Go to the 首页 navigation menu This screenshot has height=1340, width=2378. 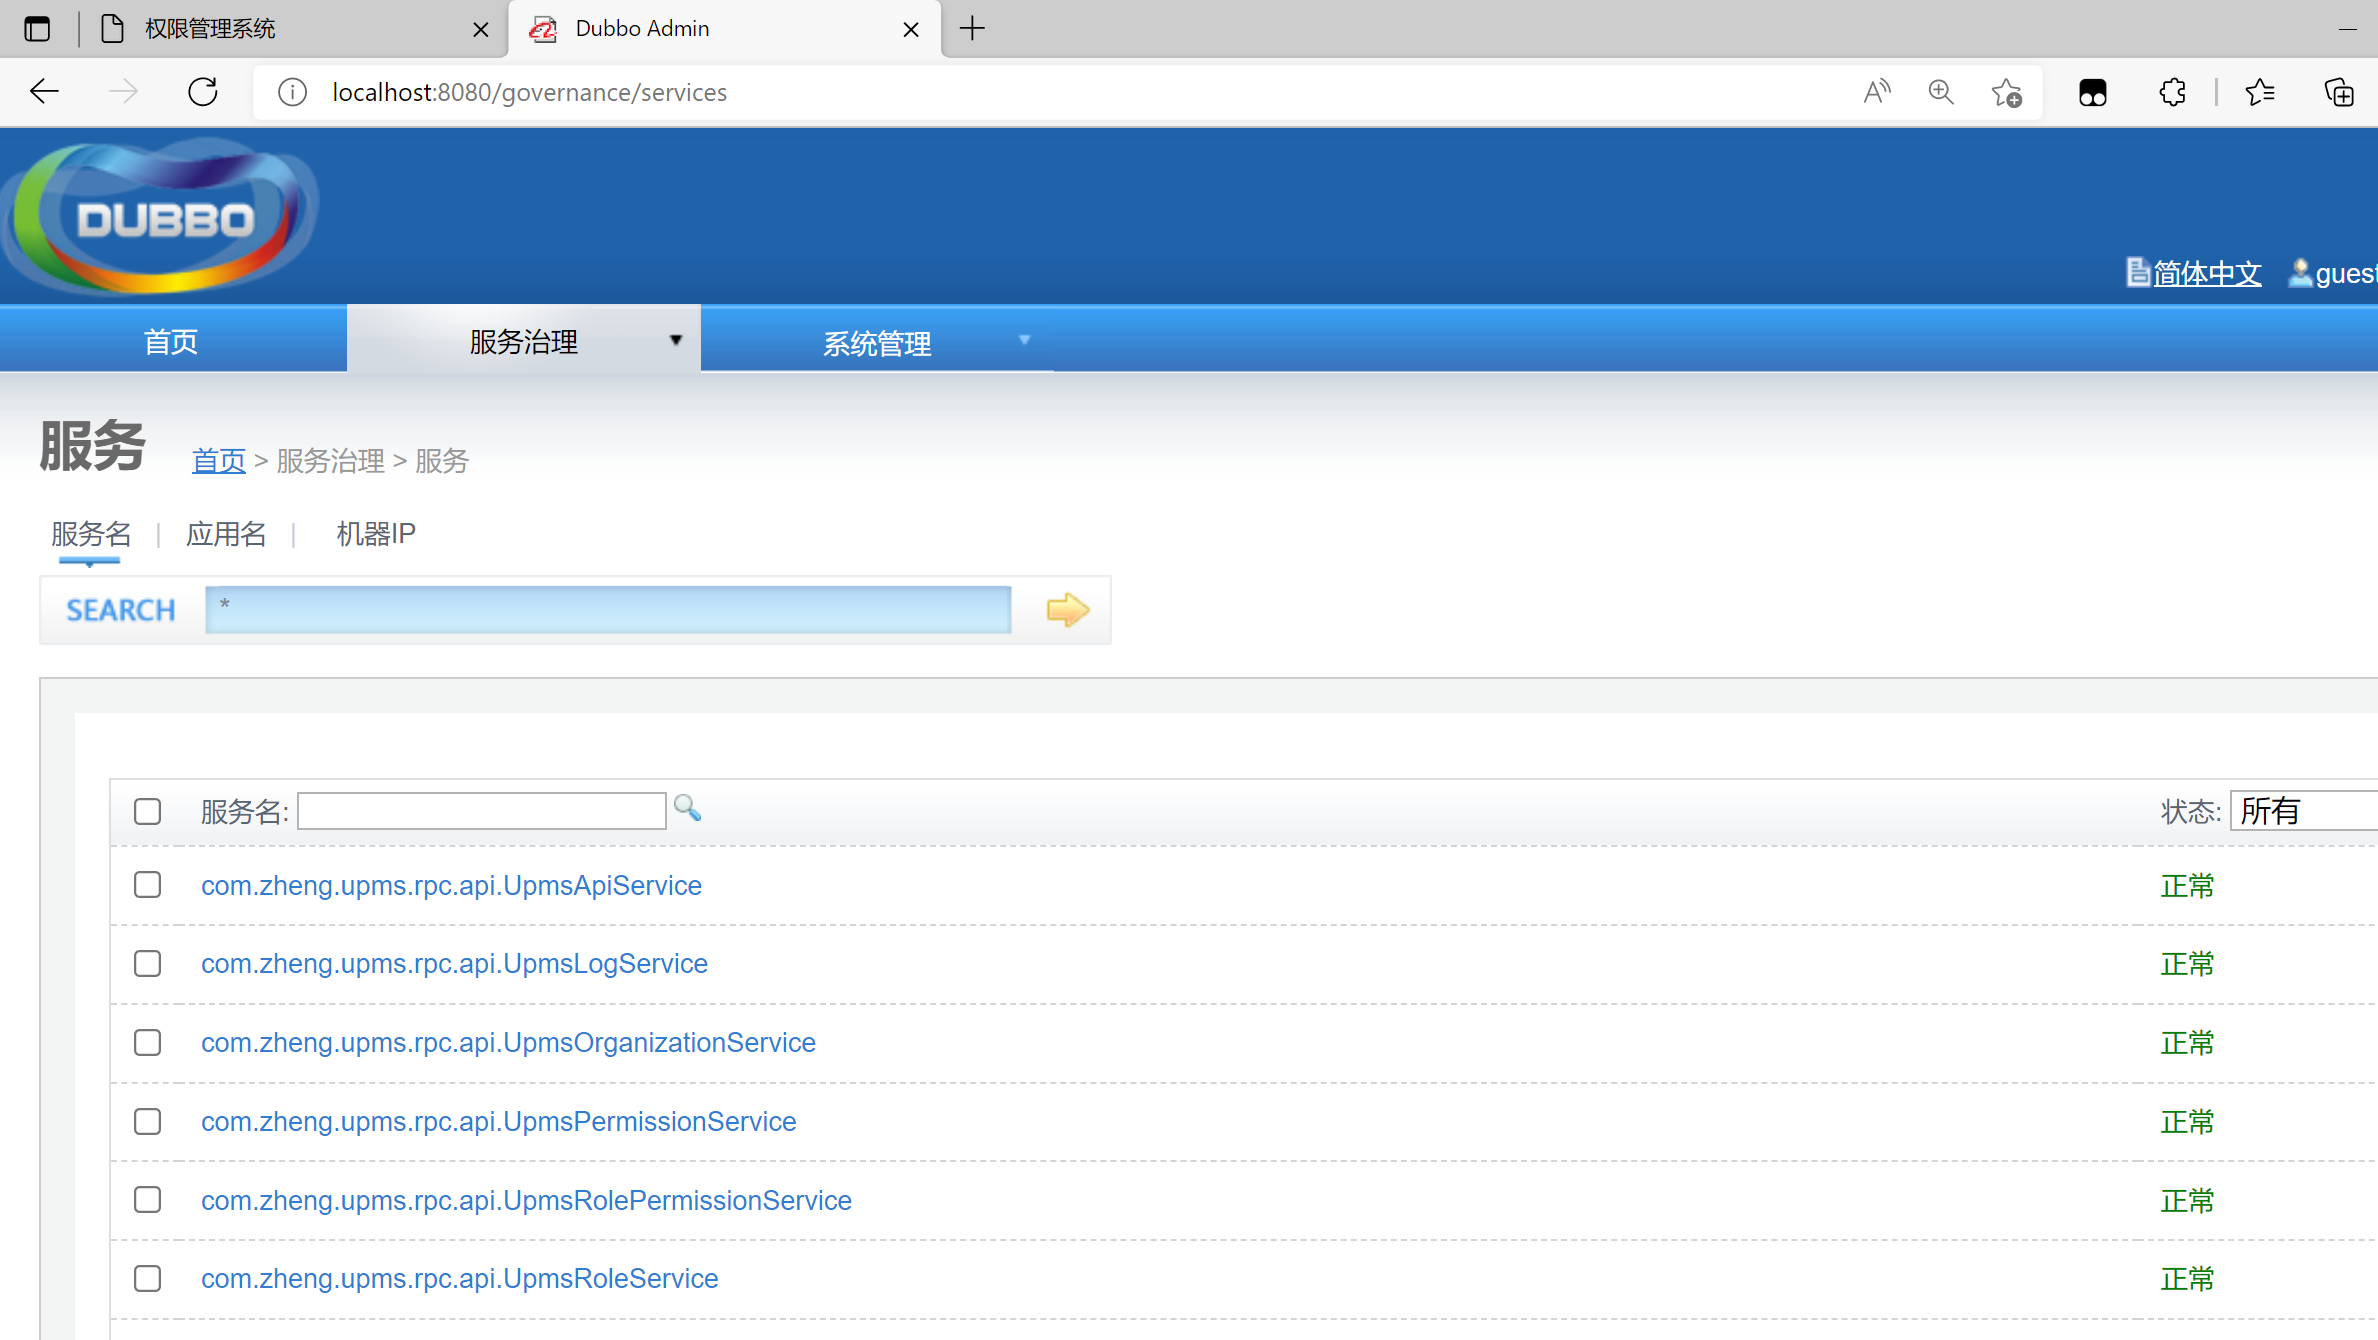coord(171,341)
